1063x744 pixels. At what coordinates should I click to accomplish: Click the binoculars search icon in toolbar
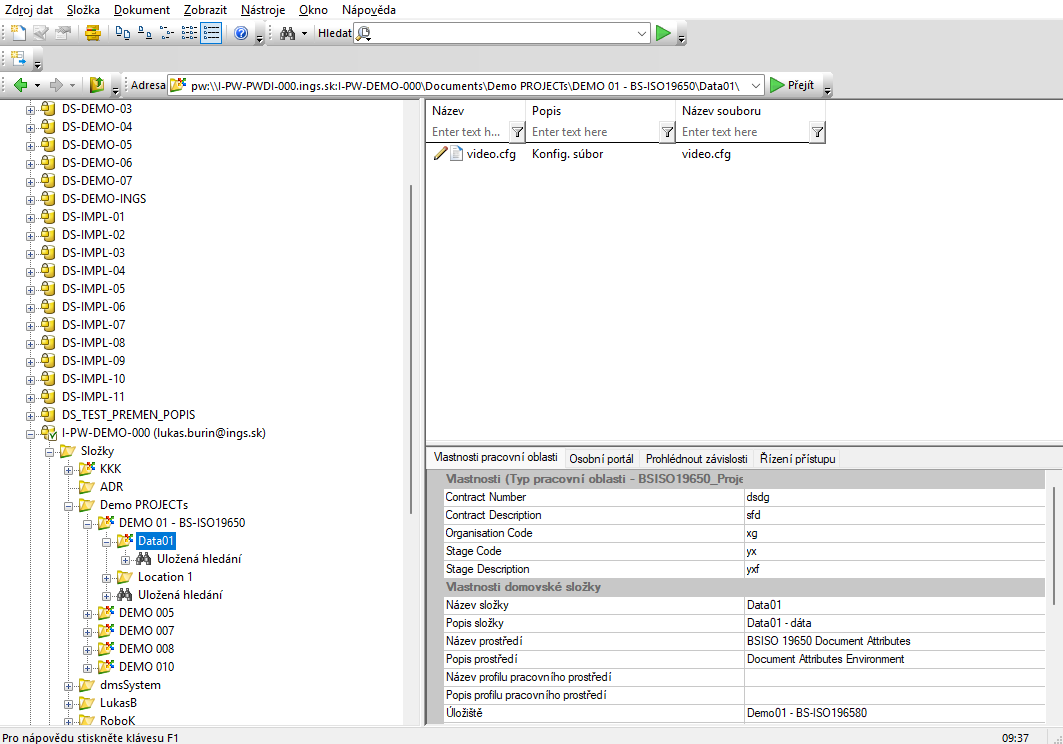tap(287, 33)
